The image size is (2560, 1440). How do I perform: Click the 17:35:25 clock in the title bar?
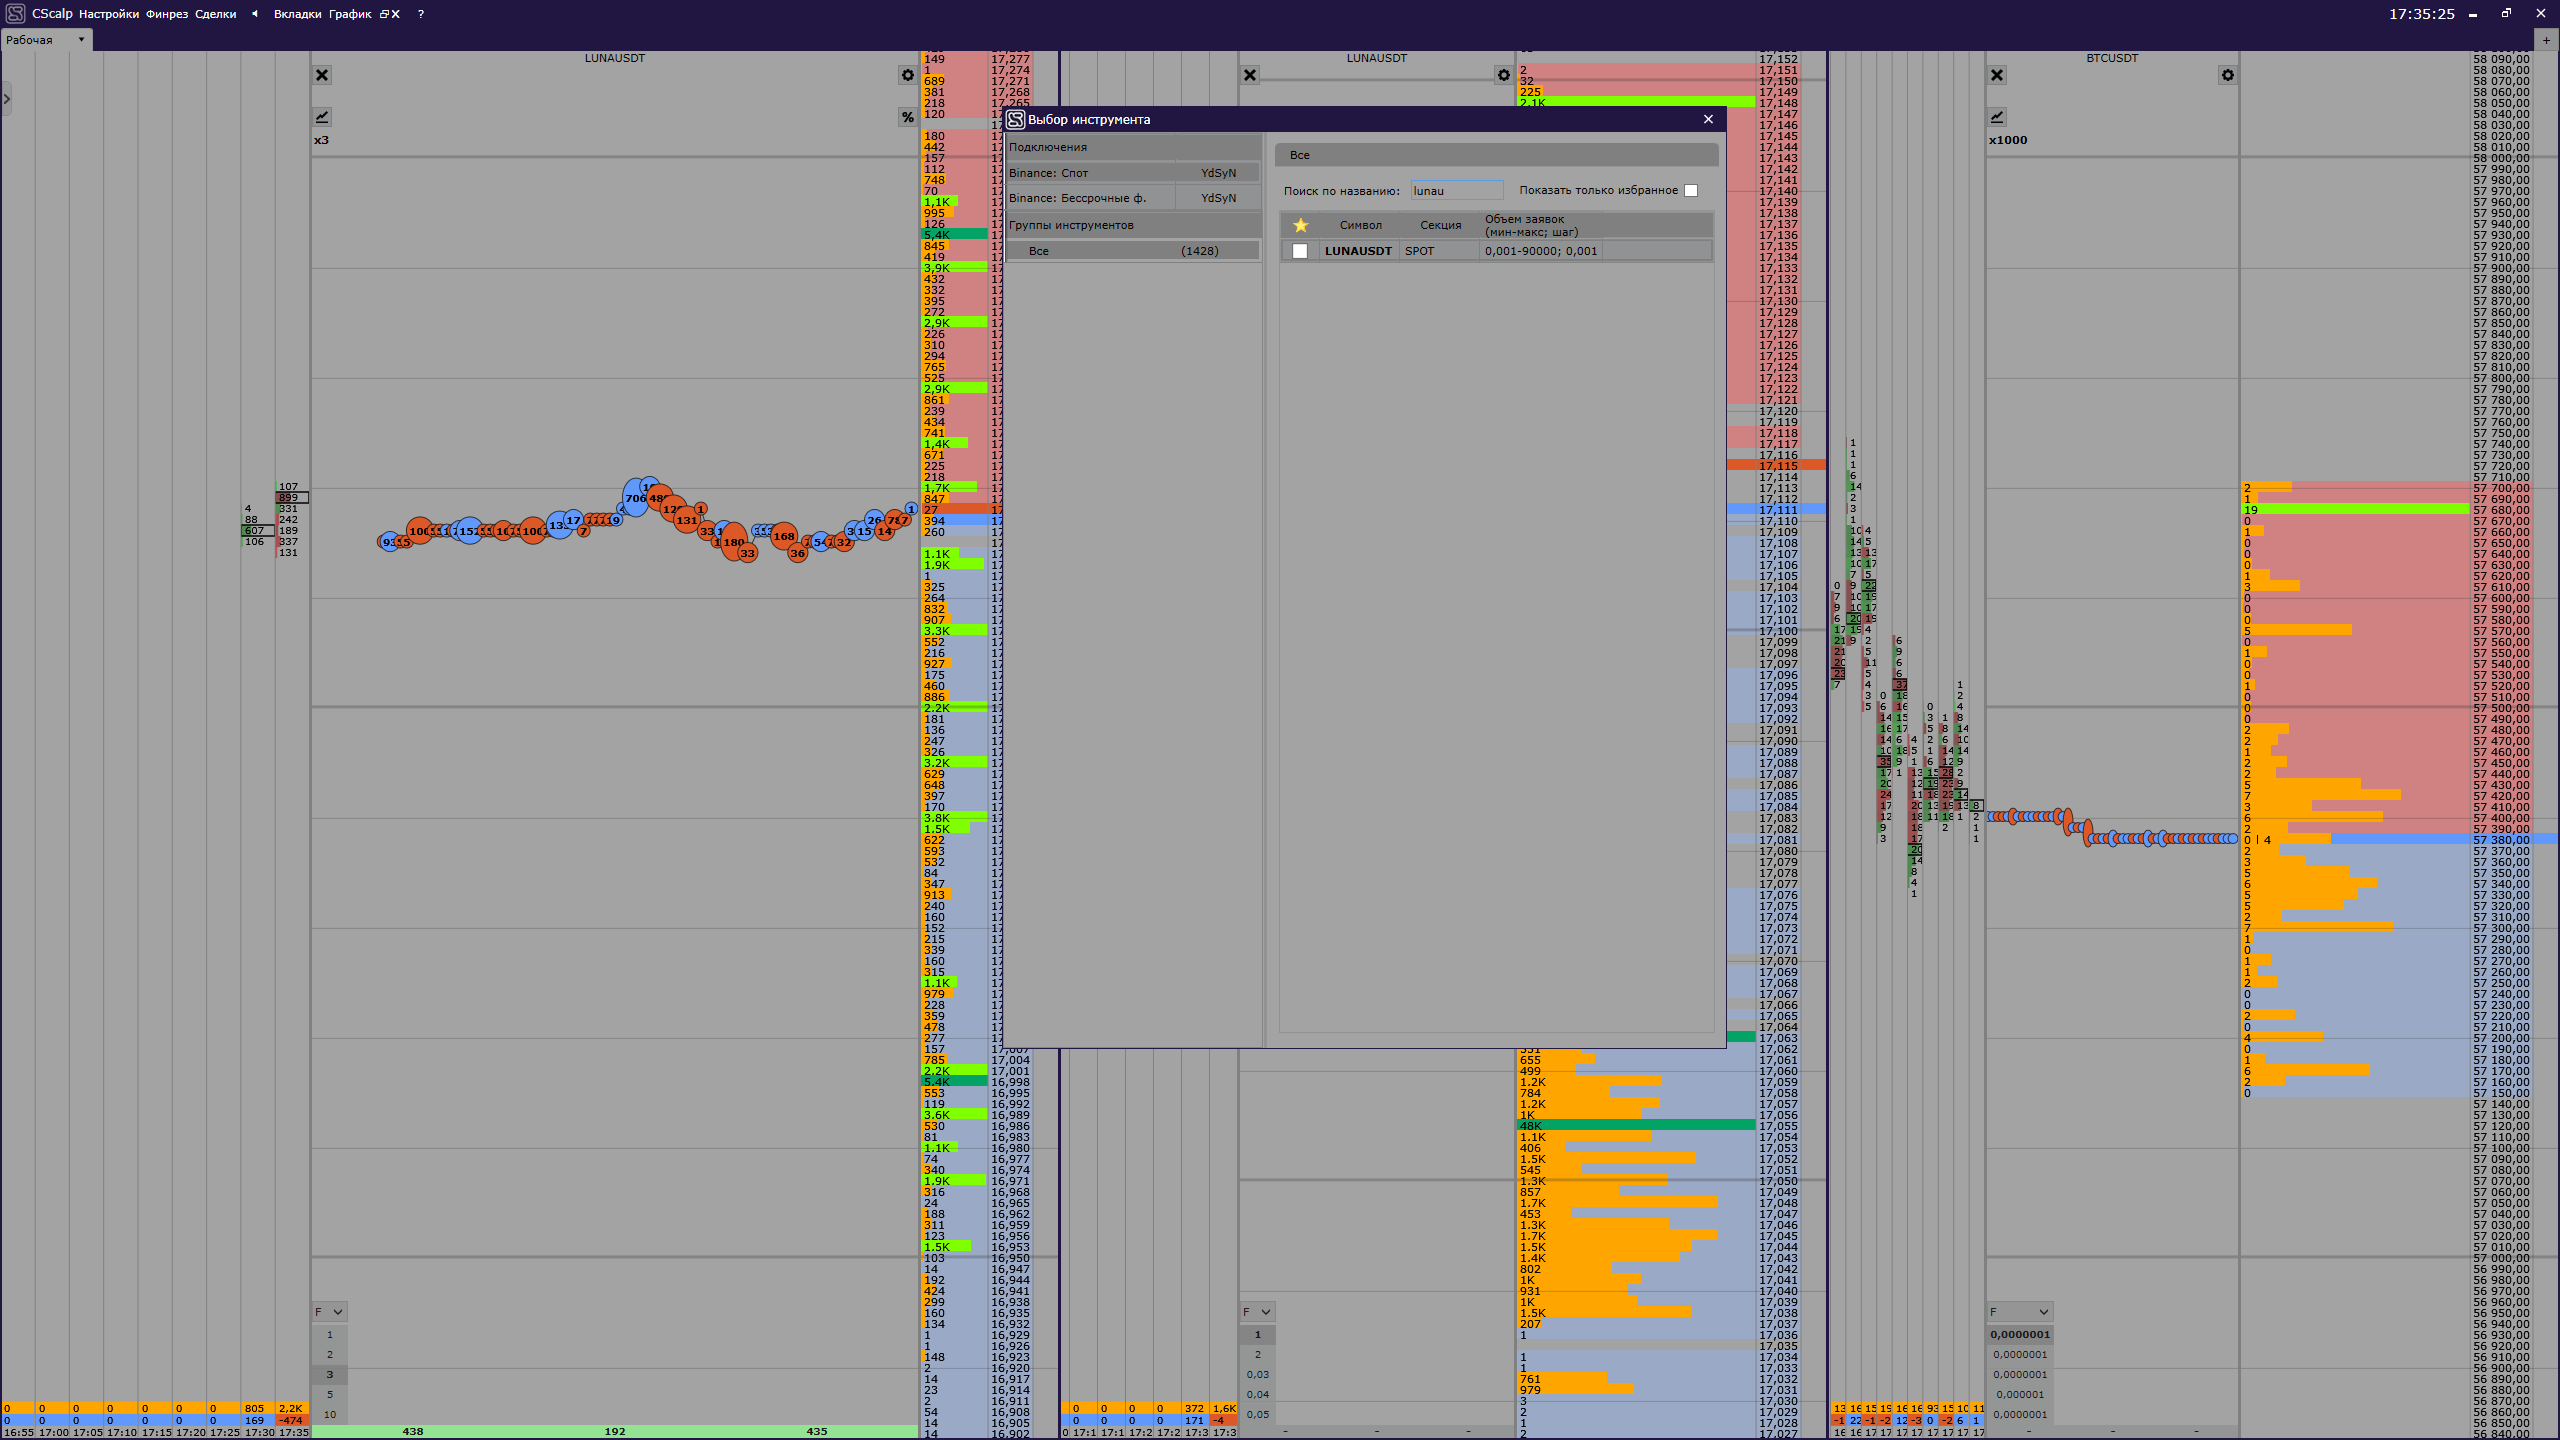click(x=2421, y=14)
